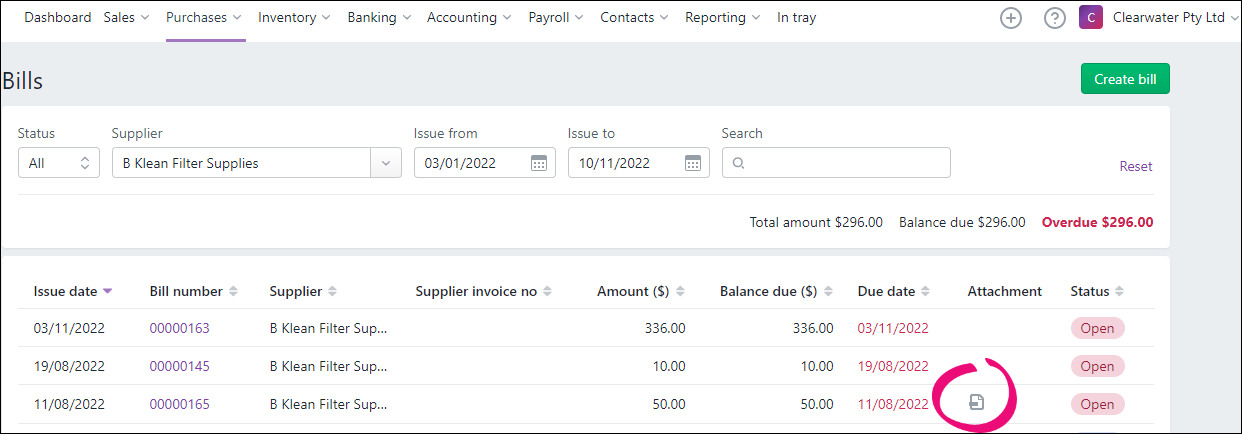Click the Search input field
Viewport: 1242px width, 434px height.
(836, 163)
